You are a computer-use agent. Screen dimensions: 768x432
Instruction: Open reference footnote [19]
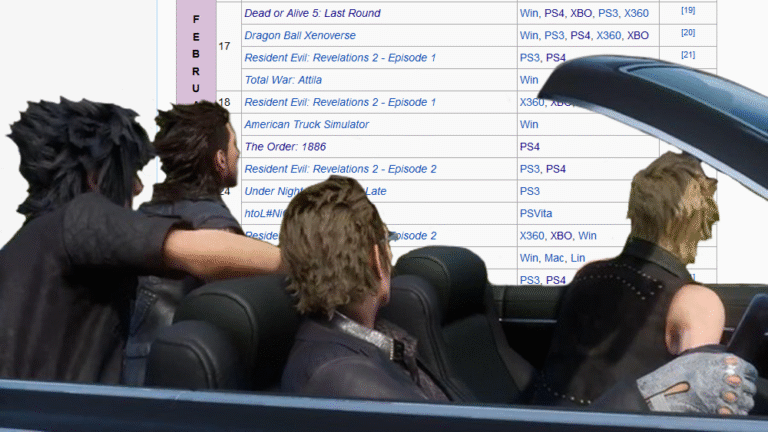click(x=688, y=10)
